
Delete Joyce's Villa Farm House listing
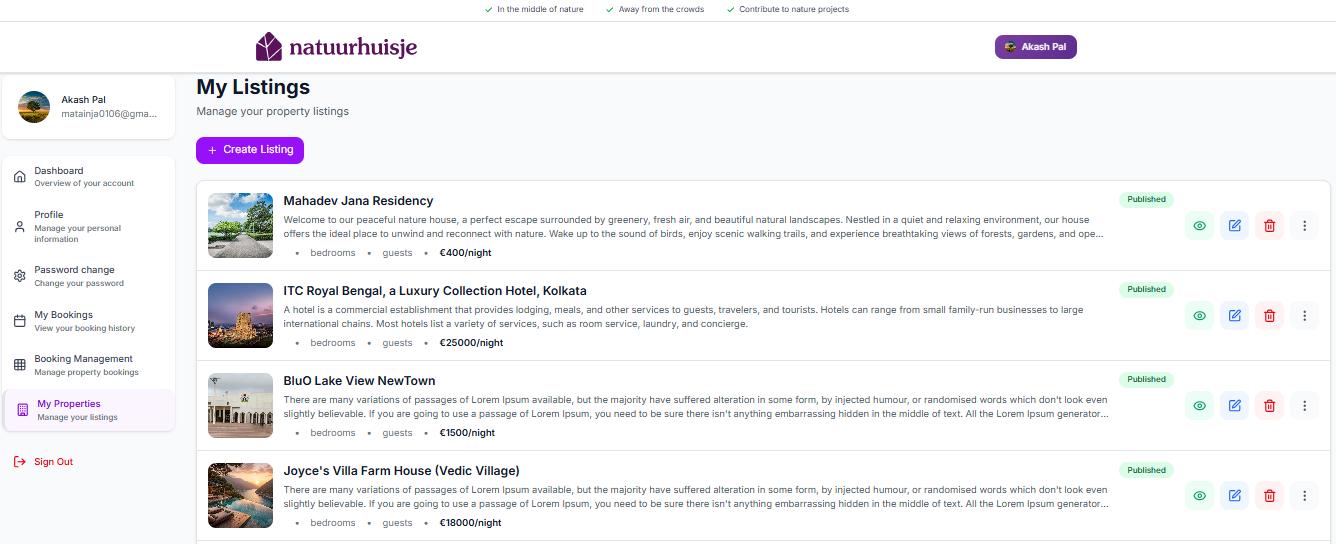click(x=1269, y=496)
